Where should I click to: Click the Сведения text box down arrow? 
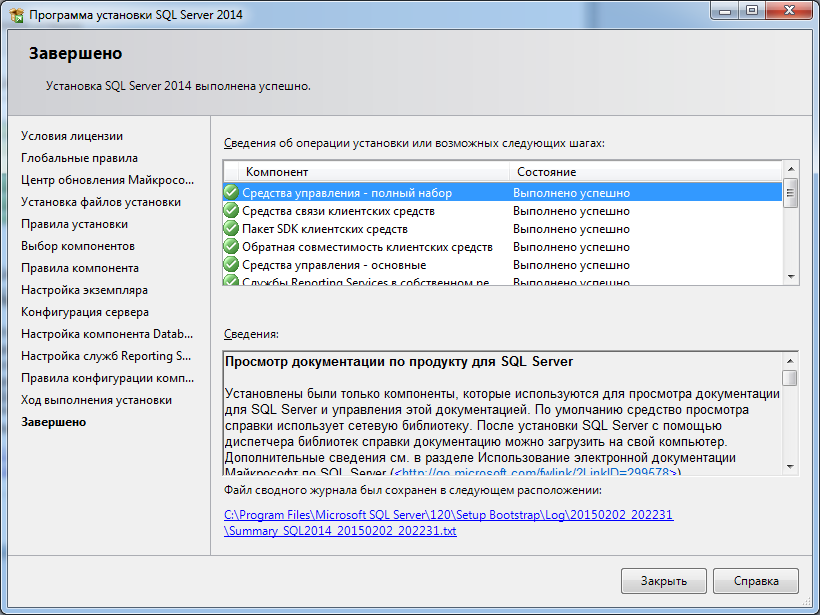pyautogui.click(x=790, y=466)
